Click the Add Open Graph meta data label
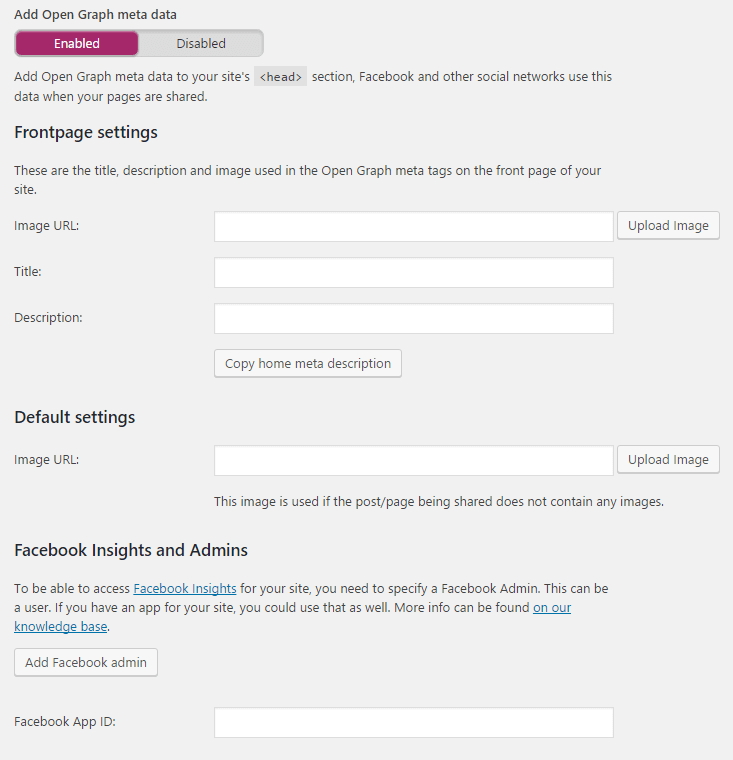Viewport: 733px width, 760px height. pyautogui.click(x=95, y=15)
